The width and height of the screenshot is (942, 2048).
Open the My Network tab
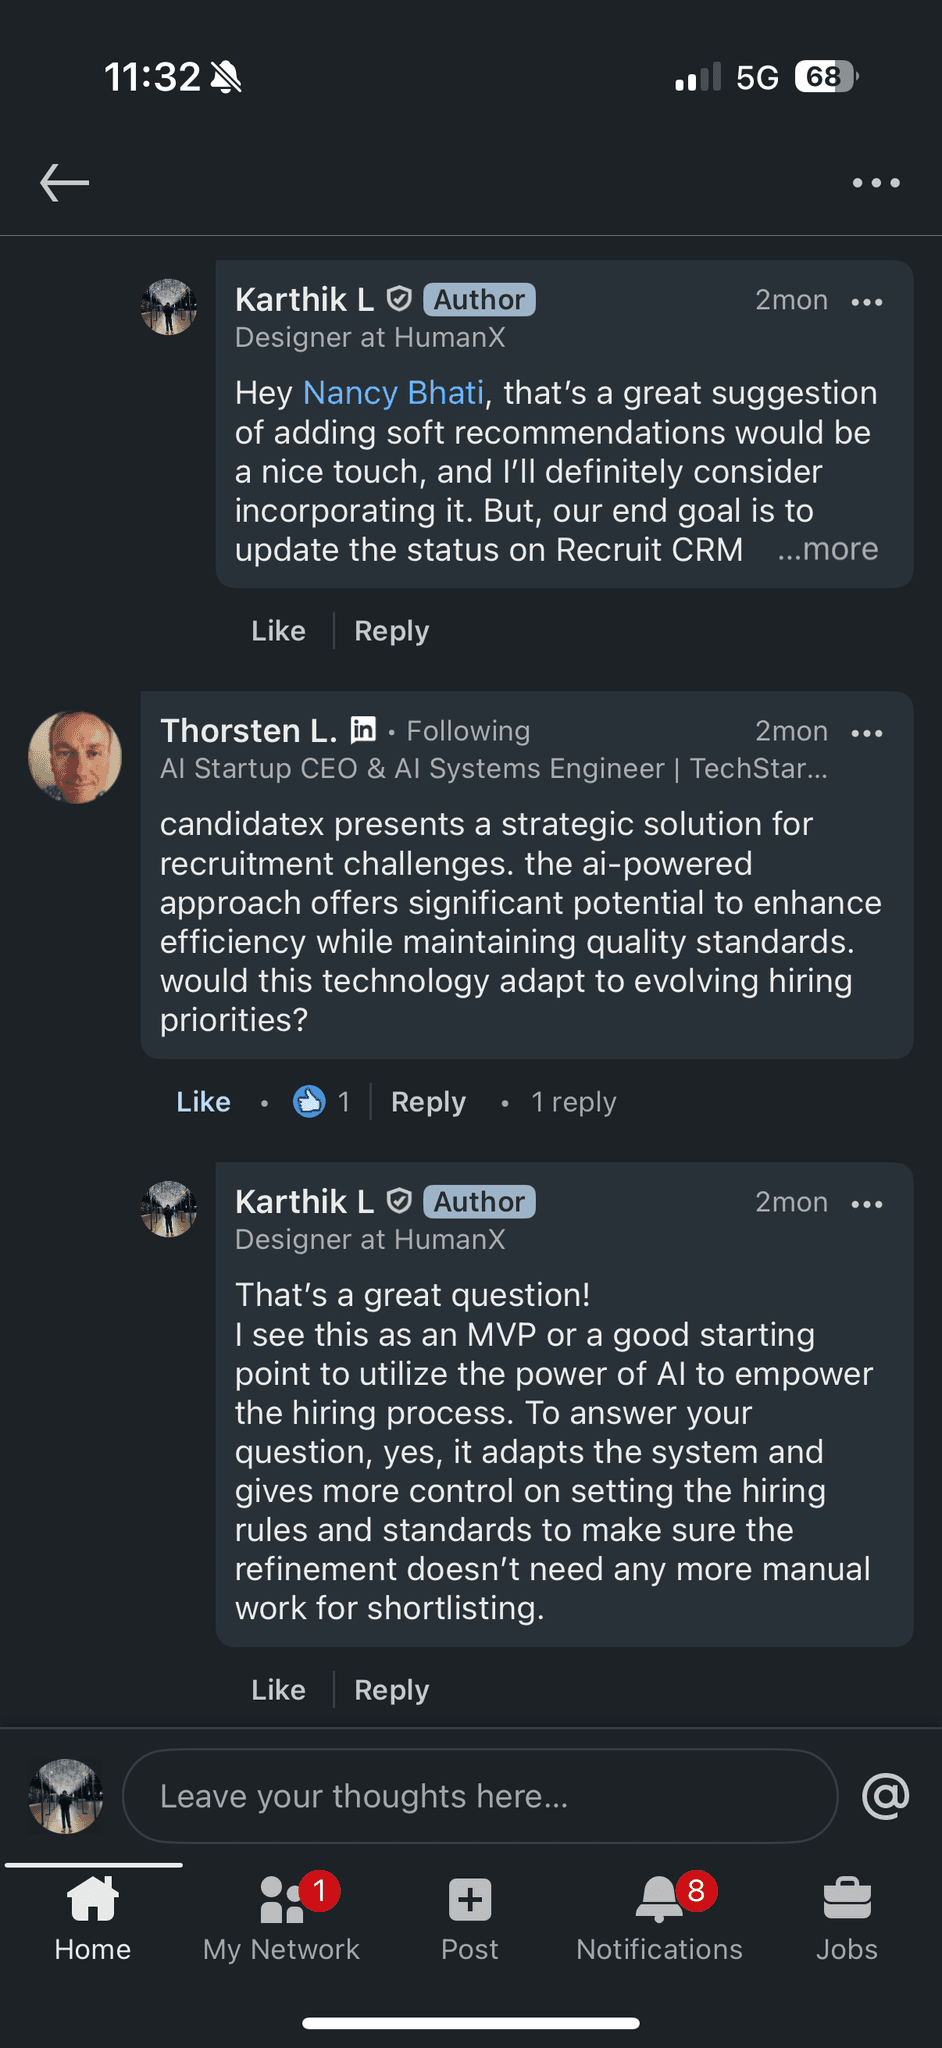click(x=281, y=1918)
